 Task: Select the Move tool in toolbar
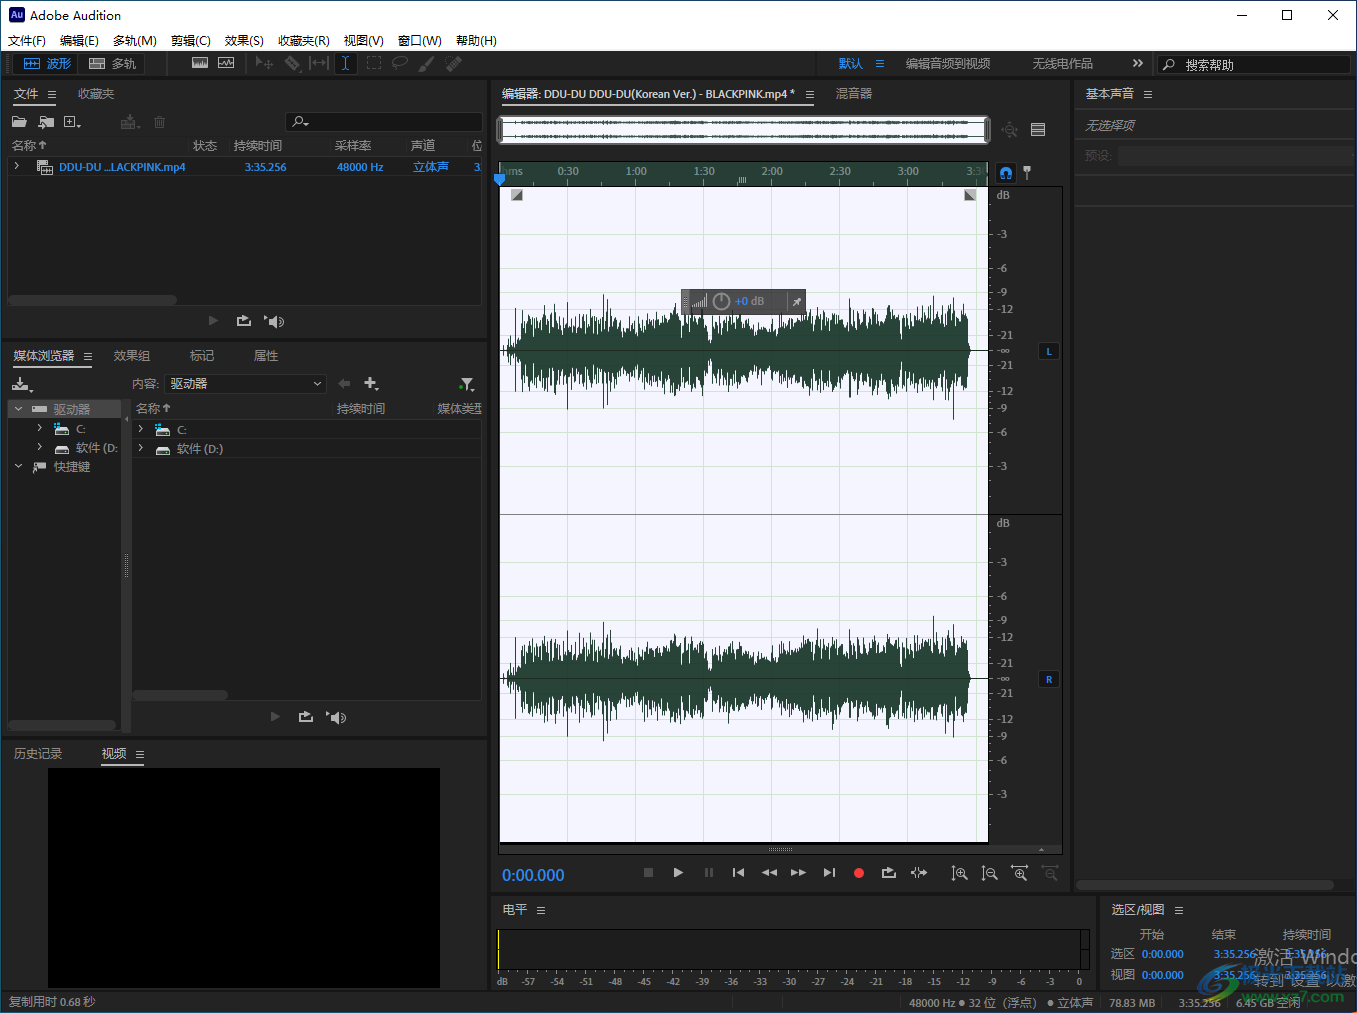pyautogui.click(x=264, y=63)
